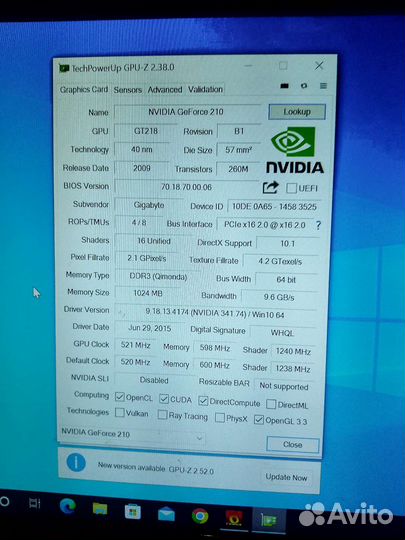Screen dimensions: 405x540
Task: Click the GPU-Z title bar app icon
Action: 64,68
